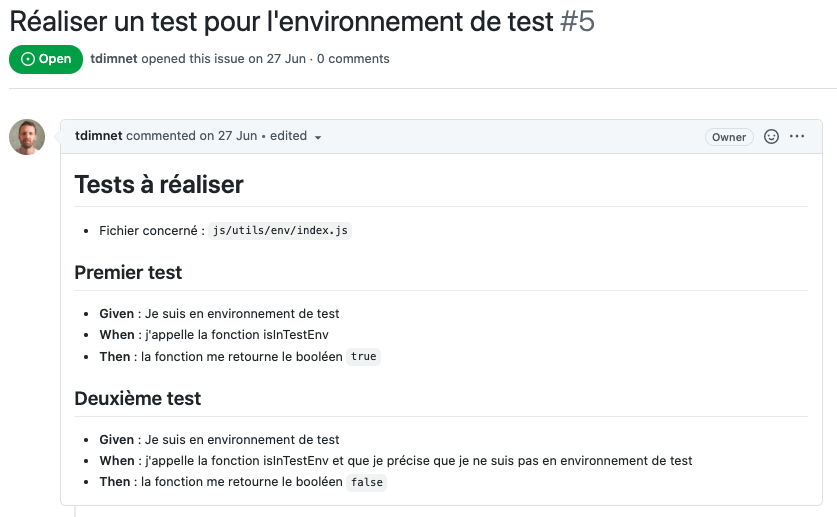Click the "Premier test" section heading
Screen dimensions: 837x517
point(128,272)
